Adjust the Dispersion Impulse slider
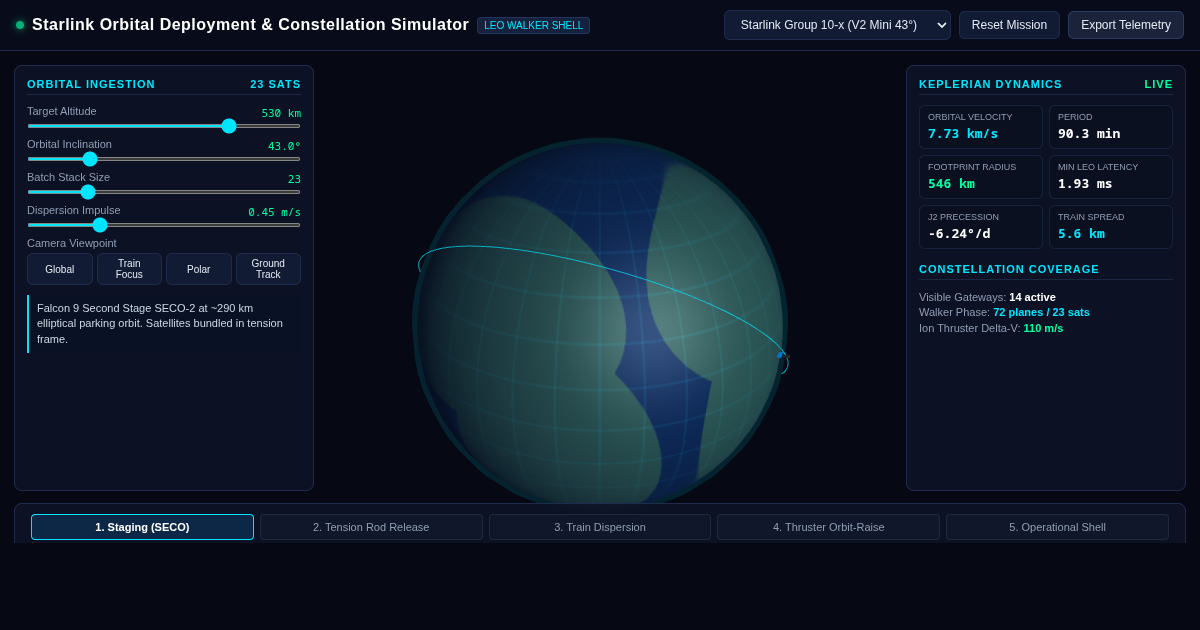The image size is (1200, 630). click(x=164, y=225)
